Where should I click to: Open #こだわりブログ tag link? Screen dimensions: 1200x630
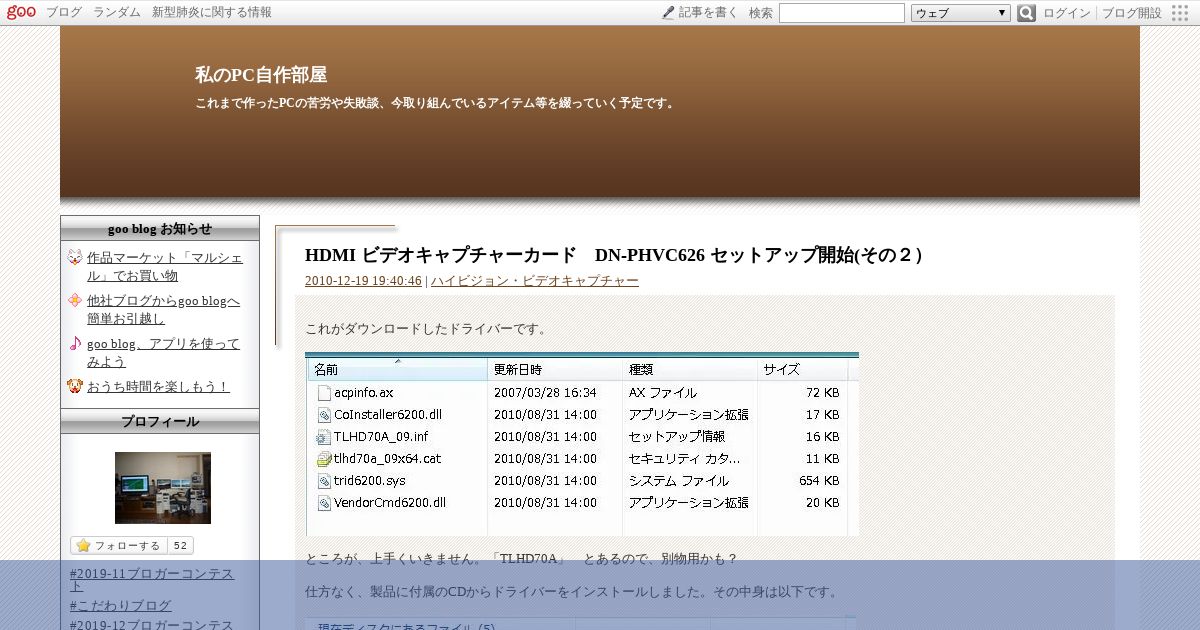pyautogui.click(x=121, y=605)
